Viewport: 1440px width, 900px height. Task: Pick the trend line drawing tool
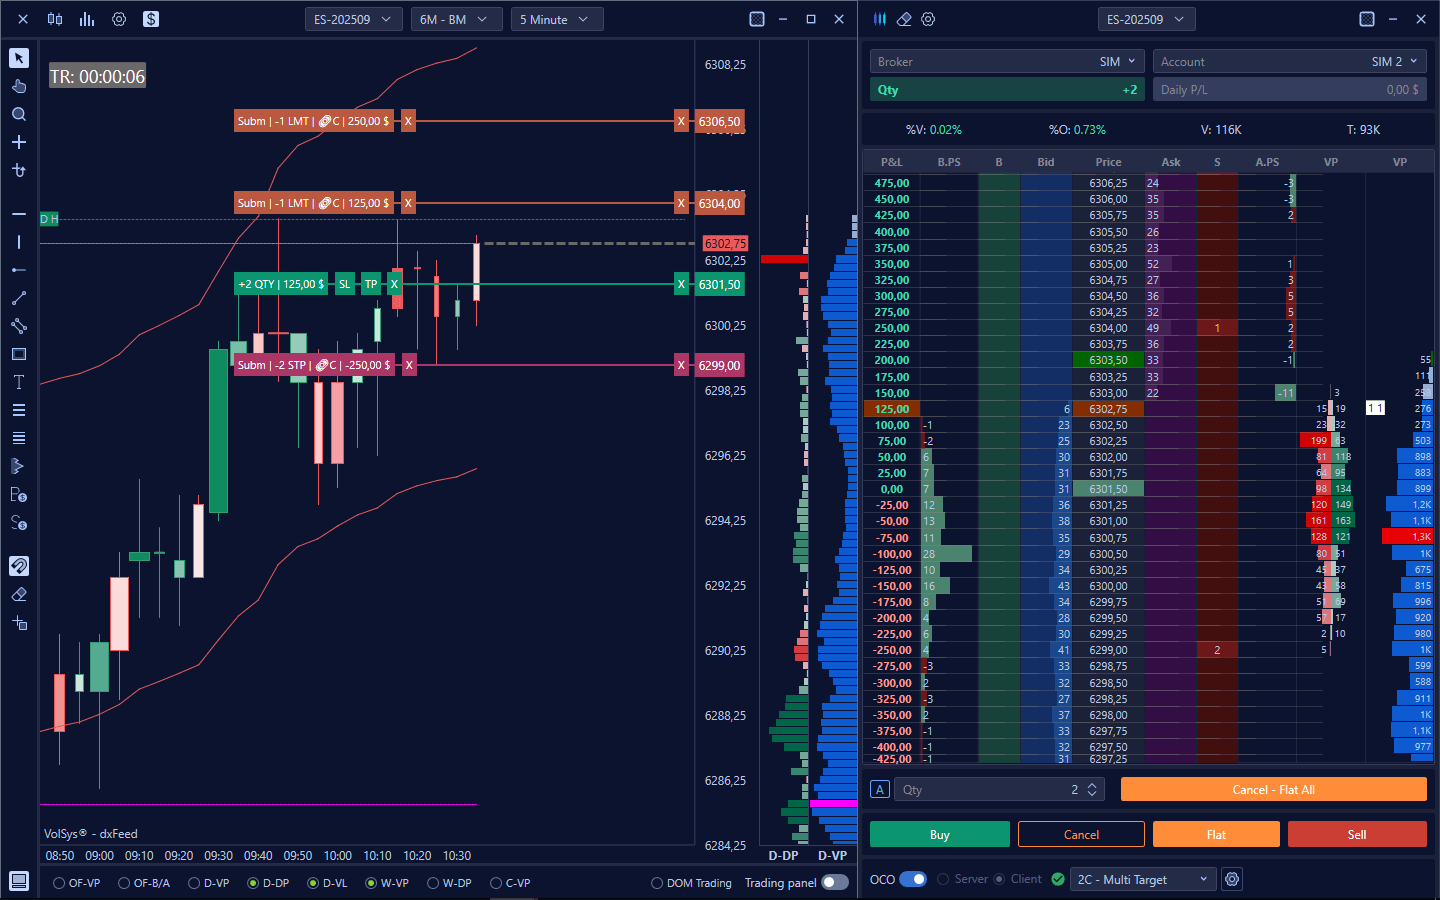[19, 298]
